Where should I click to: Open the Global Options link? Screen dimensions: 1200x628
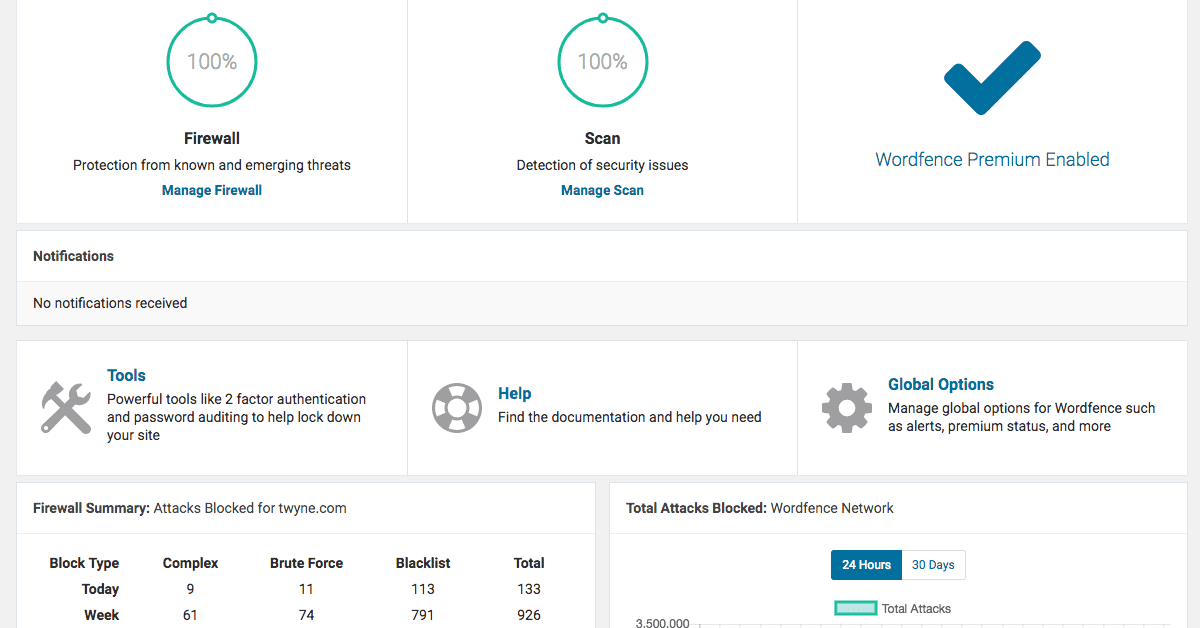click(x=941, y=385)
